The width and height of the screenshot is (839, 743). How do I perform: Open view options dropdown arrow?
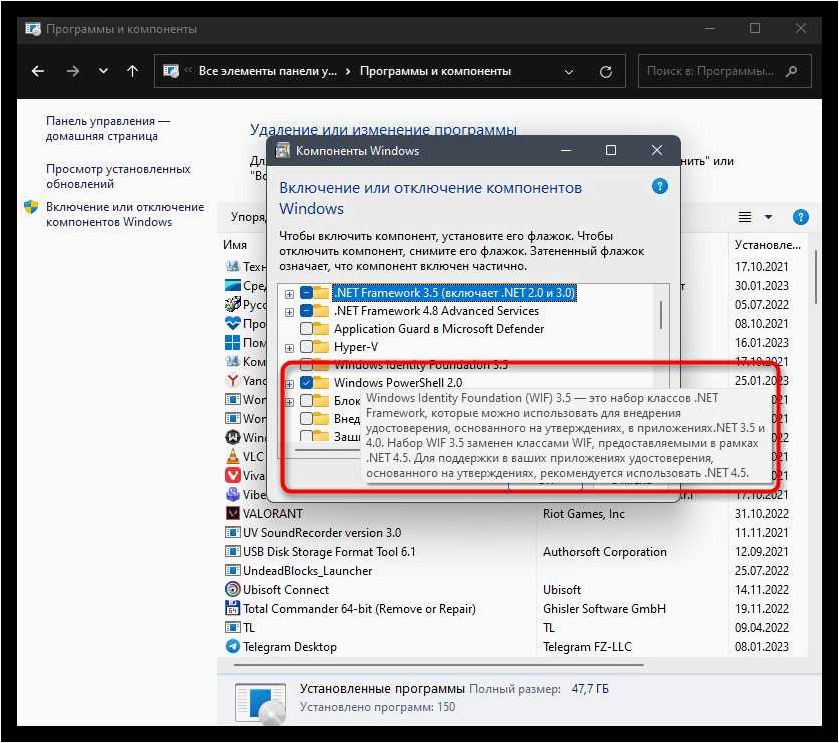[x=768, y=217]
